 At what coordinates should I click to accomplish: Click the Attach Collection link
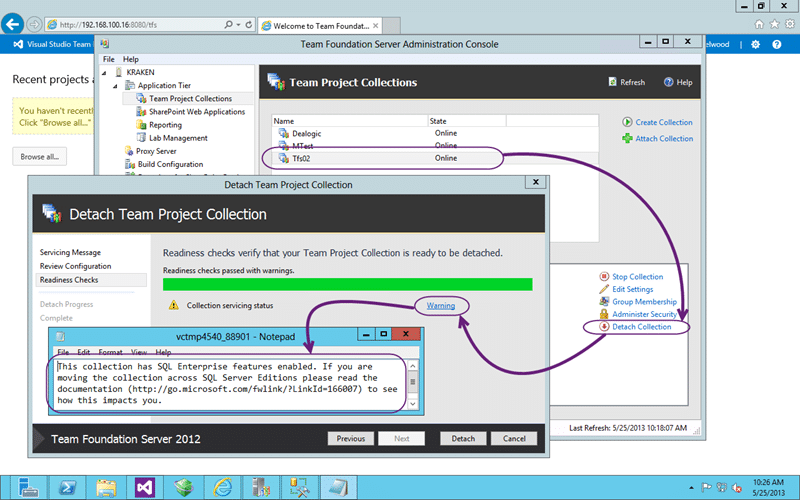pos(664,138)
